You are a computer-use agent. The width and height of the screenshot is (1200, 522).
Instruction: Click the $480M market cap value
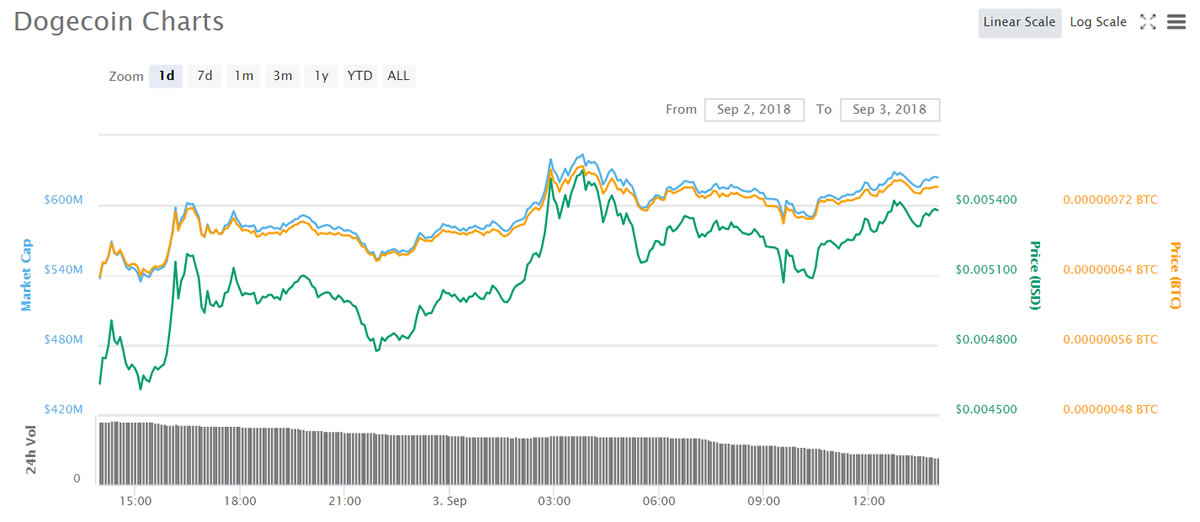point(63,340)
